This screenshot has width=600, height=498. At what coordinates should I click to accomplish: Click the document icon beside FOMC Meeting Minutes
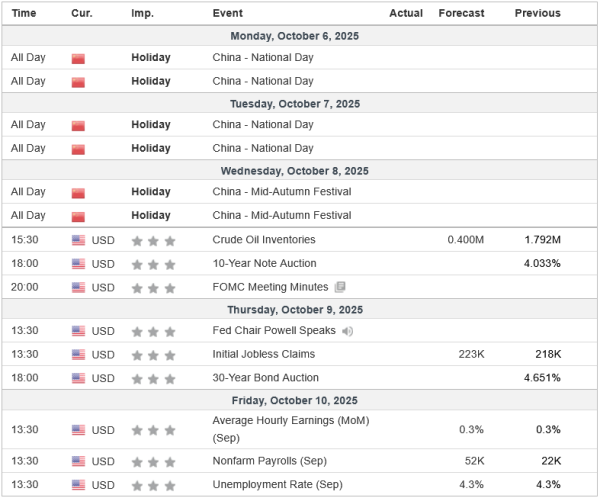click(x=340, y=288)
